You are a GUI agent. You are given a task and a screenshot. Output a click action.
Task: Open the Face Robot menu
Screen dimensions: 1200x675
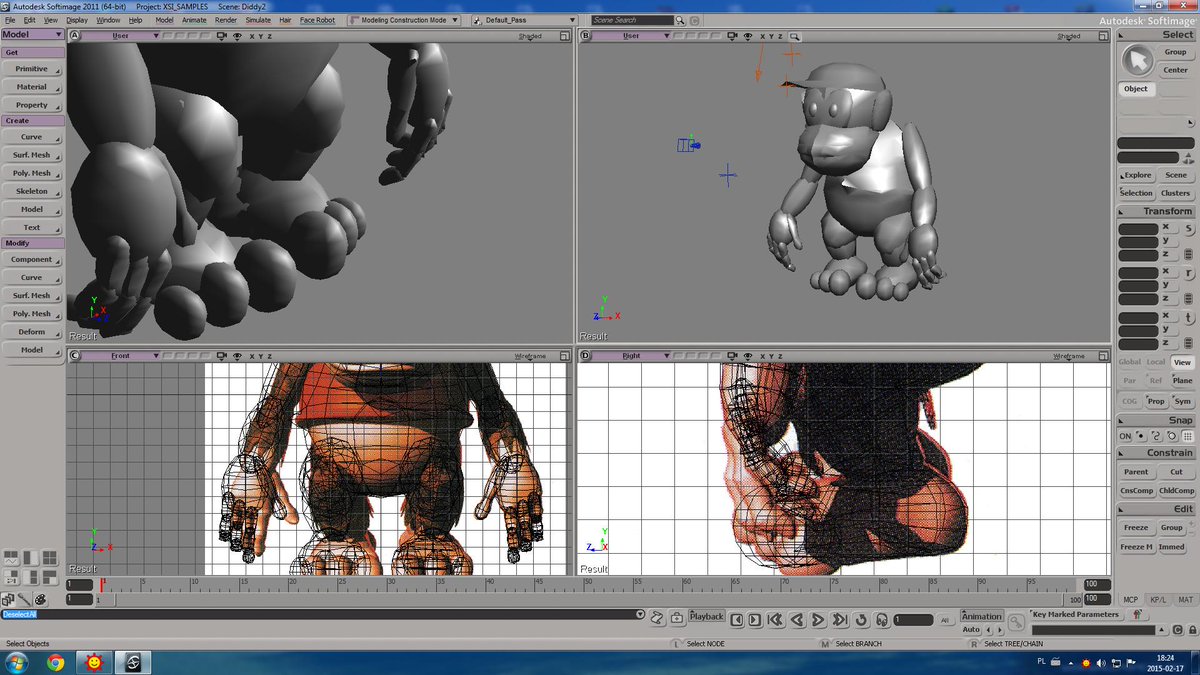point(318,20)
